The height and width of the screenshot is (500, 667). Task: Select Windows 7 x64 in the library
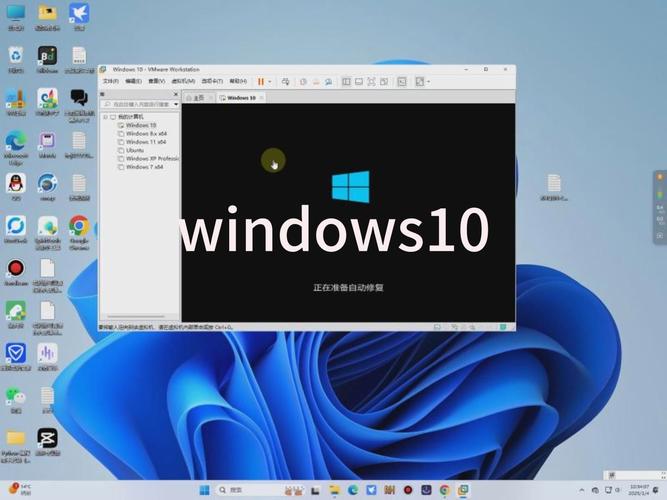[x=144, y=167]
